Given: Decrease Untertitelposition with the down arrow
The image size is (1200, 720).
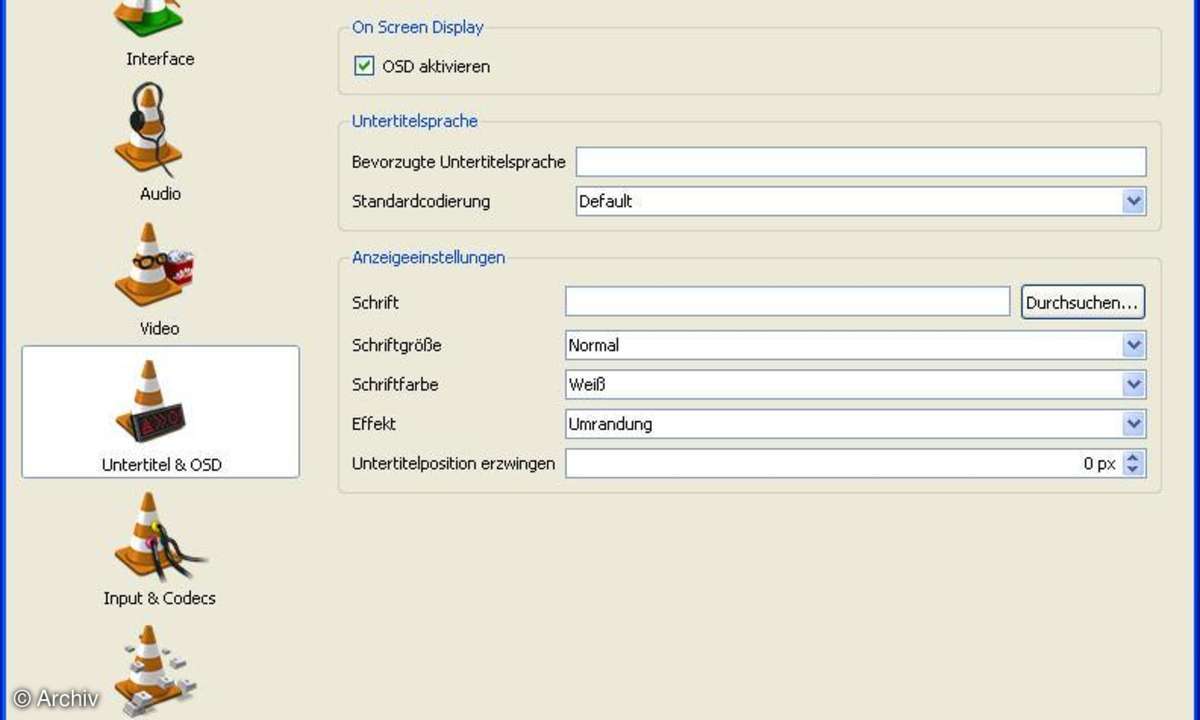Looking at the screenshot, I should (1132, 470).
